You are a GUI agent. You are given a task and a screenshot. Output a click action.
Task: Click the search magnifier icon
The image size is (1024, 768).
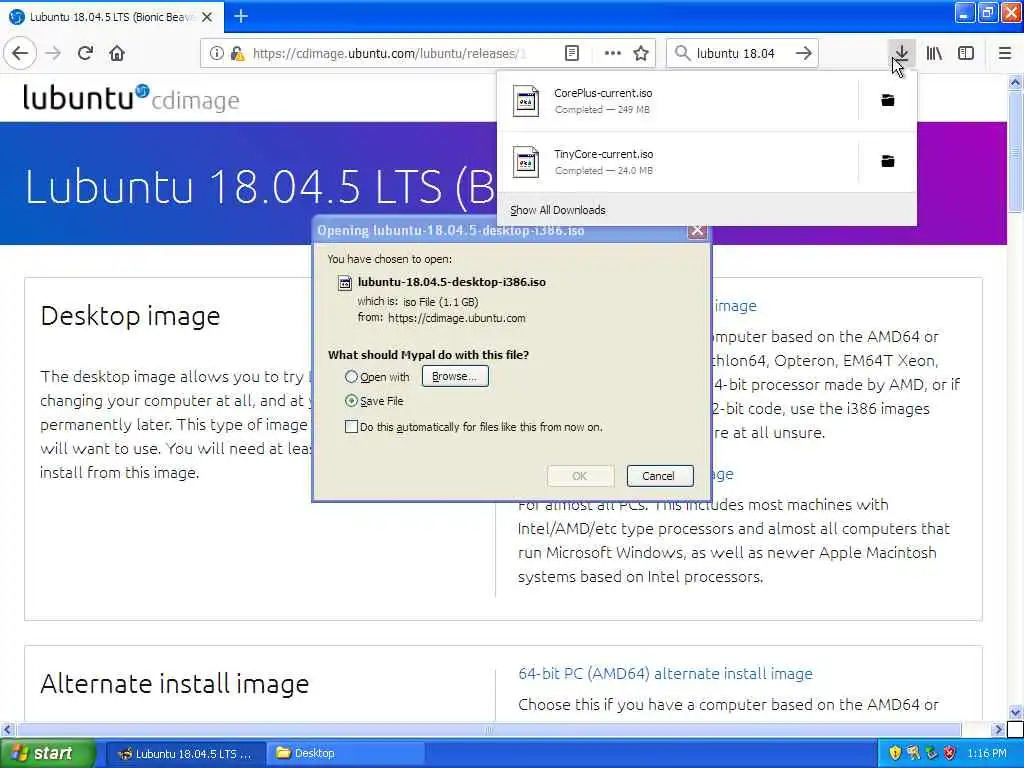pos(682,53)
